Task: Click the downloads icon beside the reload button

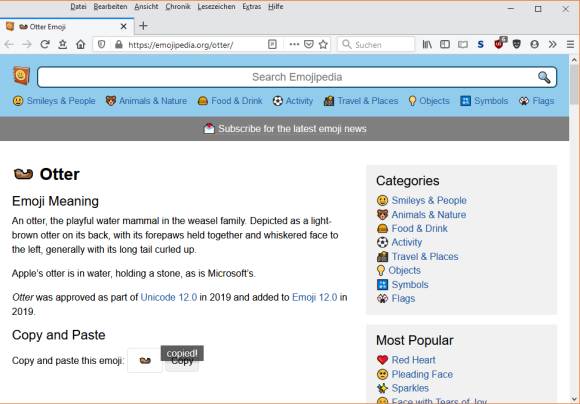Action: tap(63, 44)
